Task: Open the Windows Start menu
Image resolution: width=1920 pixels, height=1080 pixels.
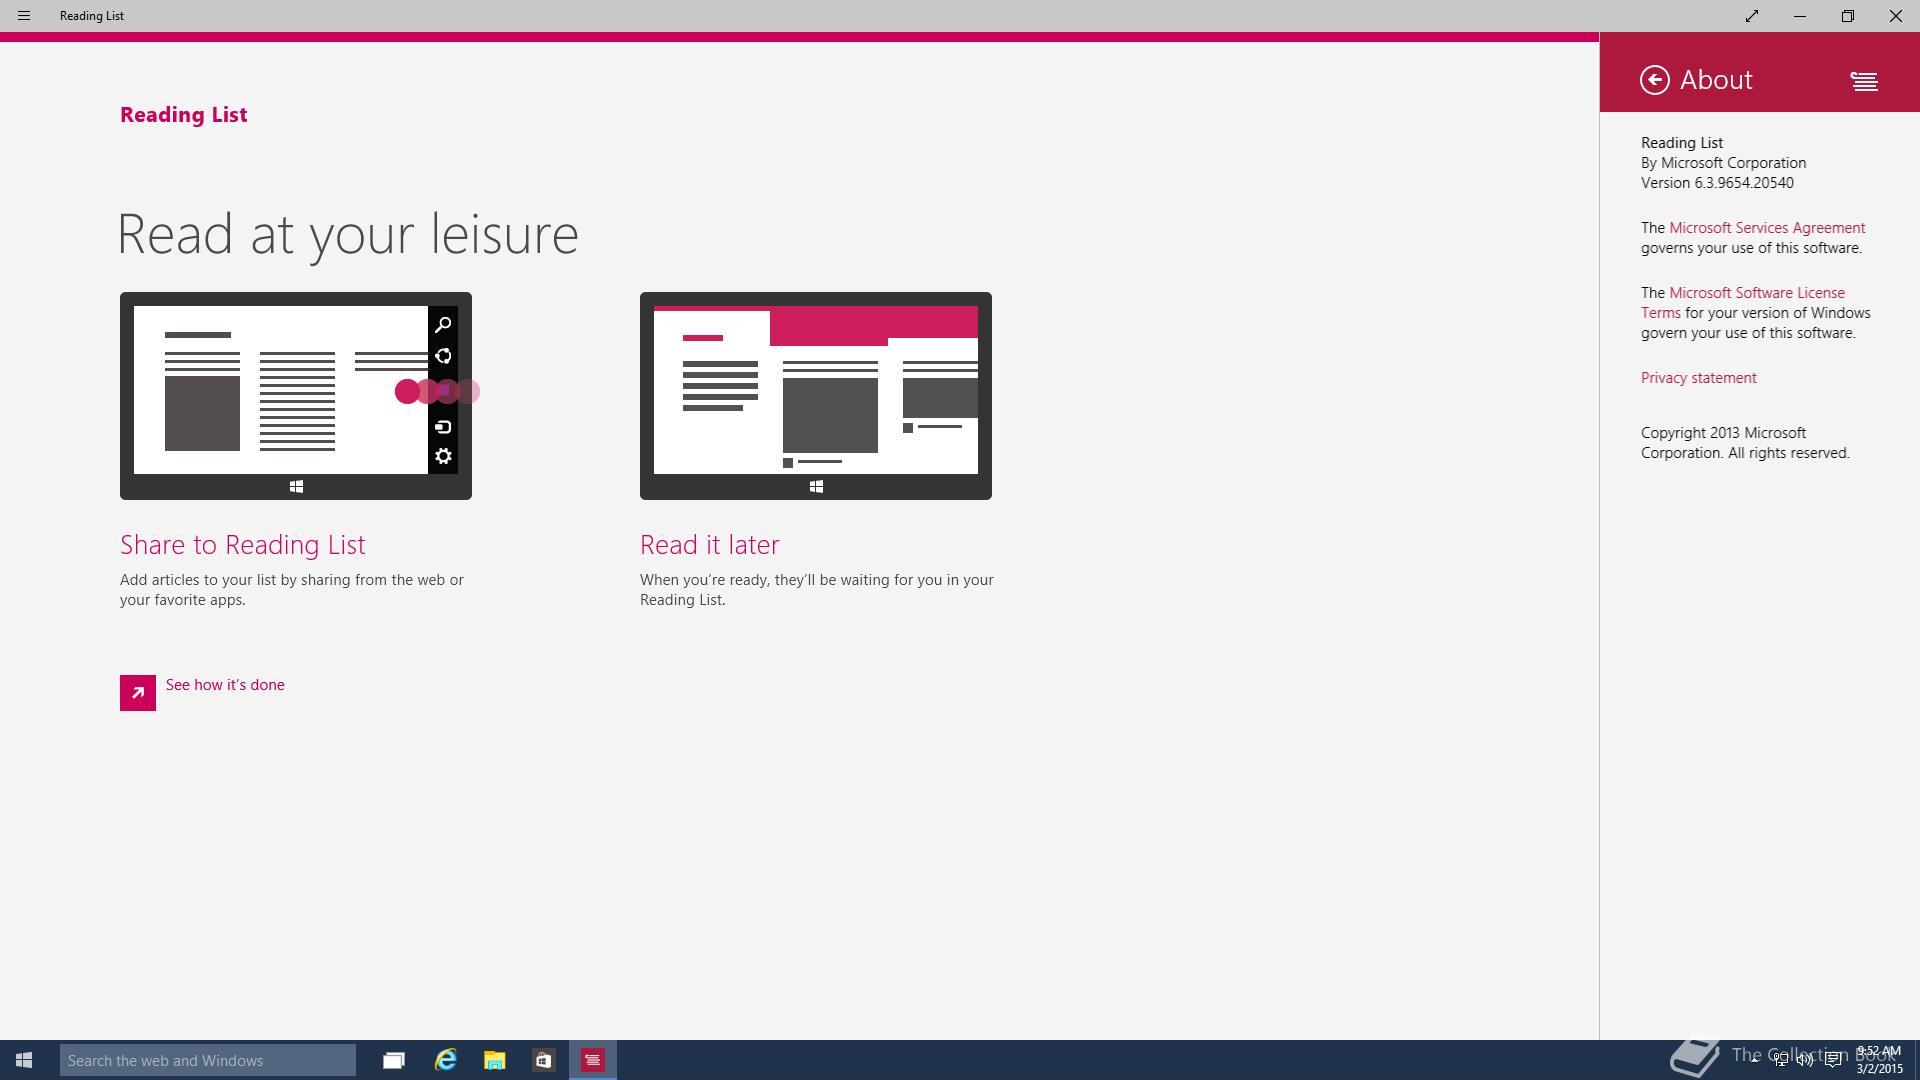Action: (x=24, y=1060)
